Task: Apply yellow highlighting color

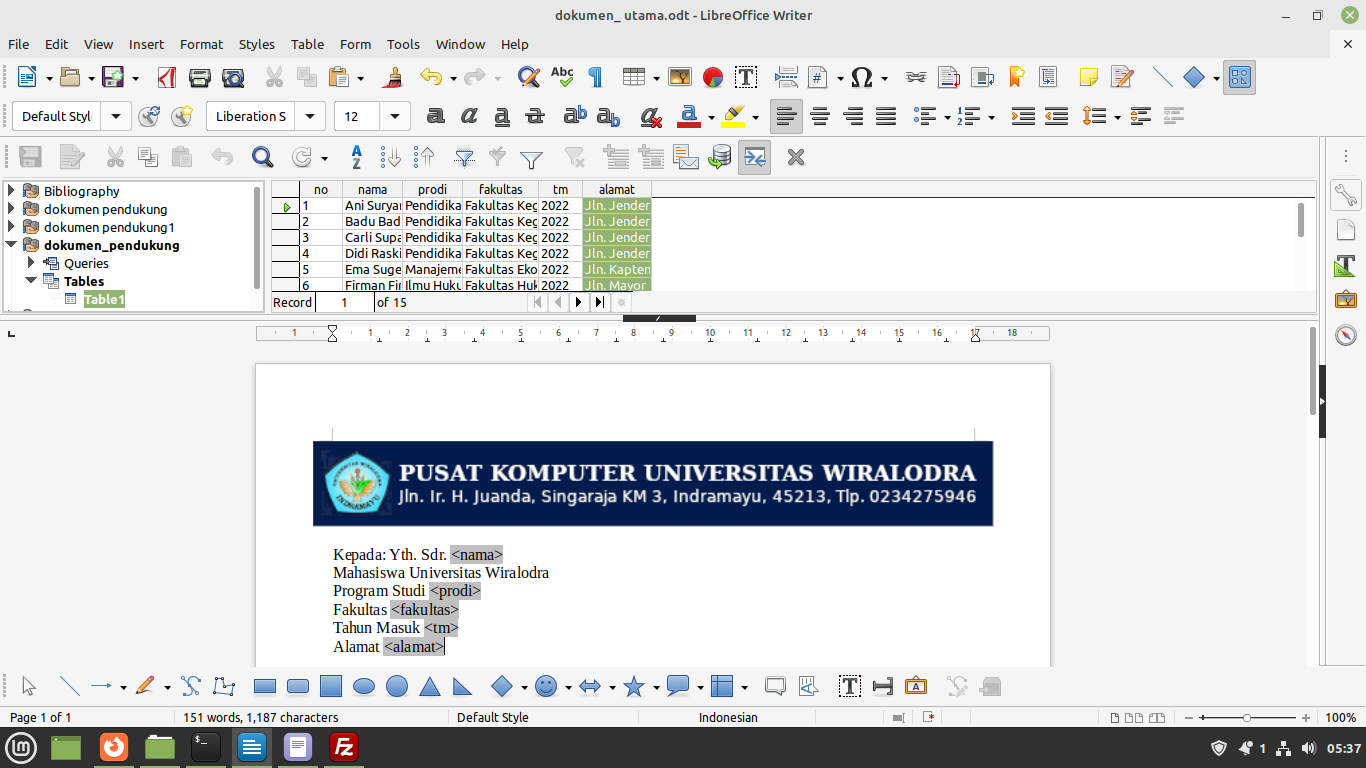Action: pyautogui.click(x=733, y=117)
